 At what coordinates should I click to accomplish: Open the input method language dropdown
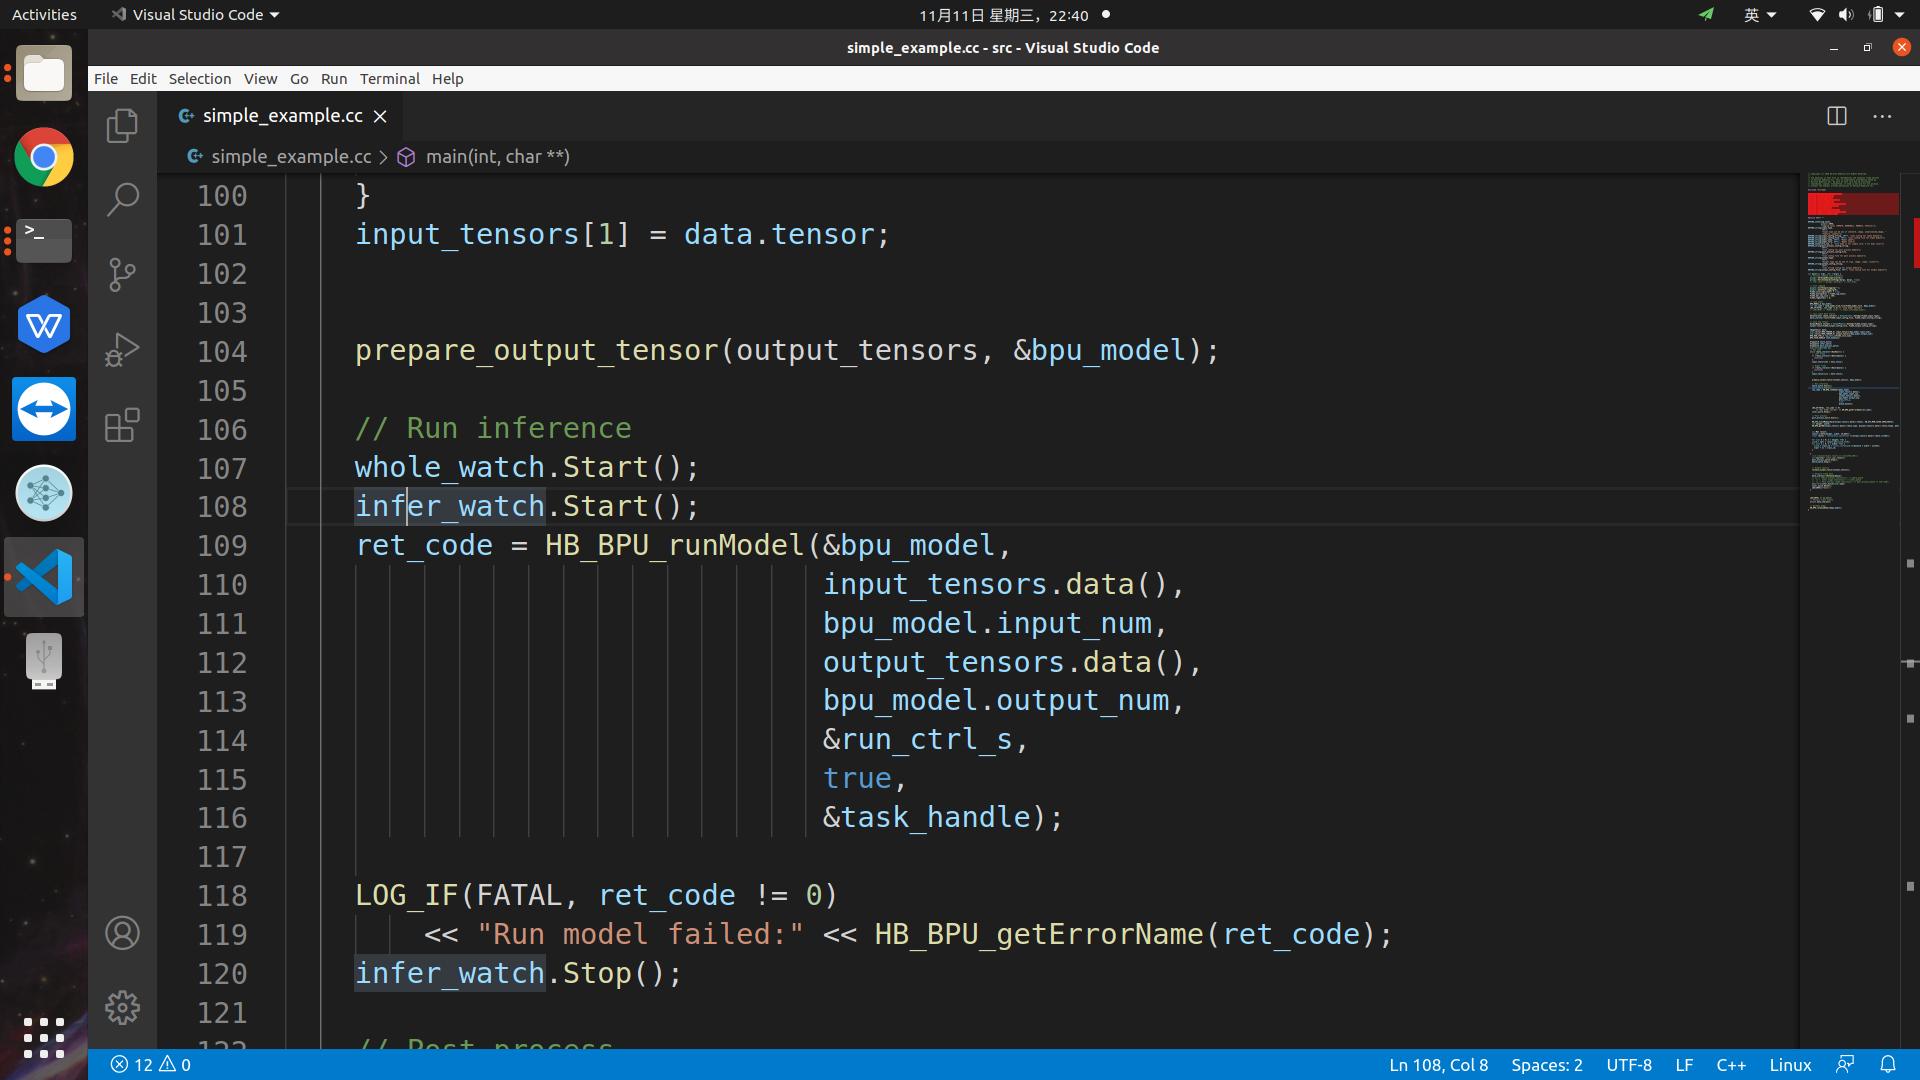pos(1759,15)
